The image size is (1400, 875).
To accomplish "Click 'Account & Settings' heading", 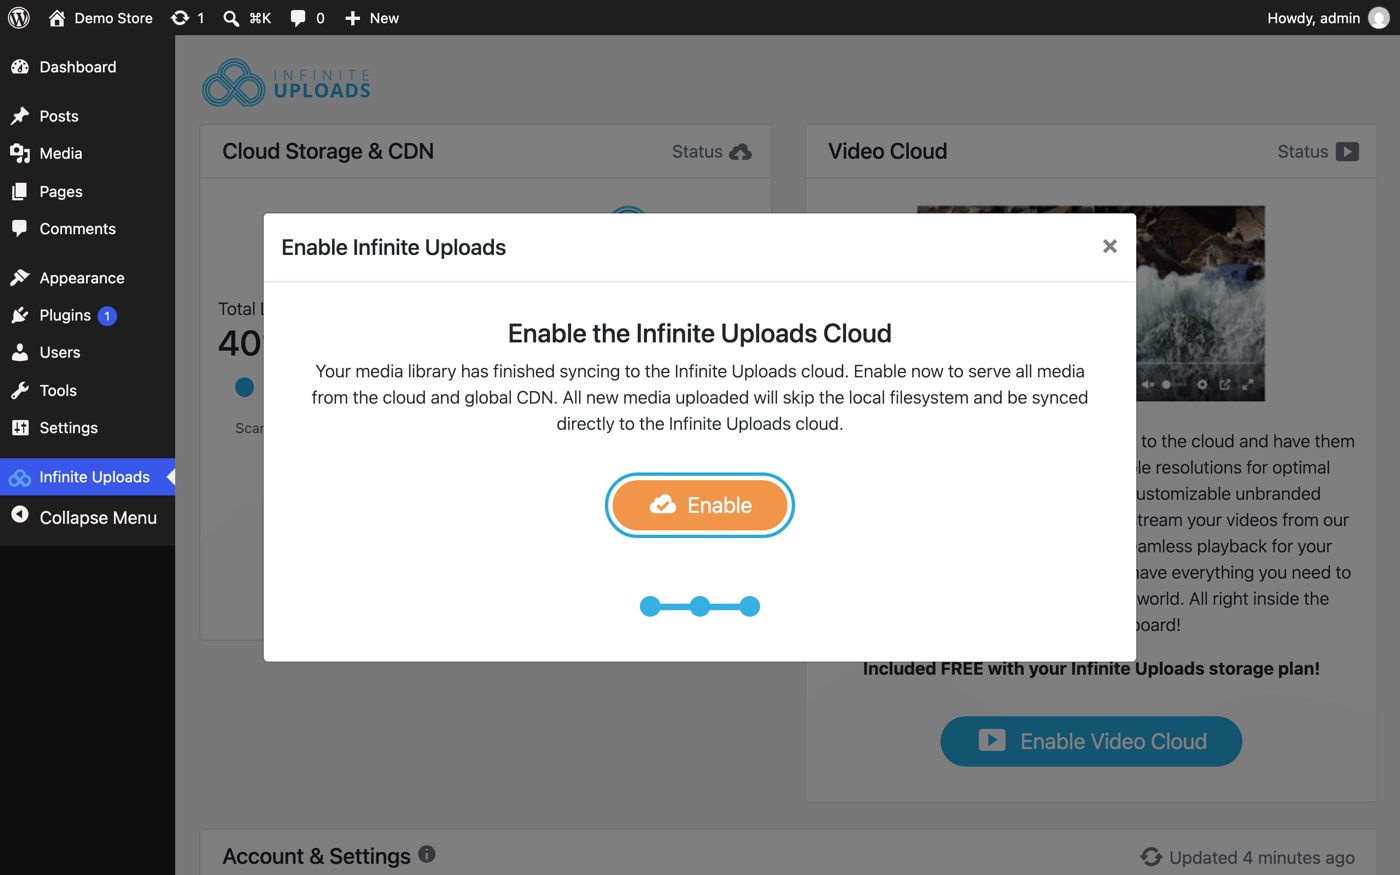I will (x=316, y=856).
